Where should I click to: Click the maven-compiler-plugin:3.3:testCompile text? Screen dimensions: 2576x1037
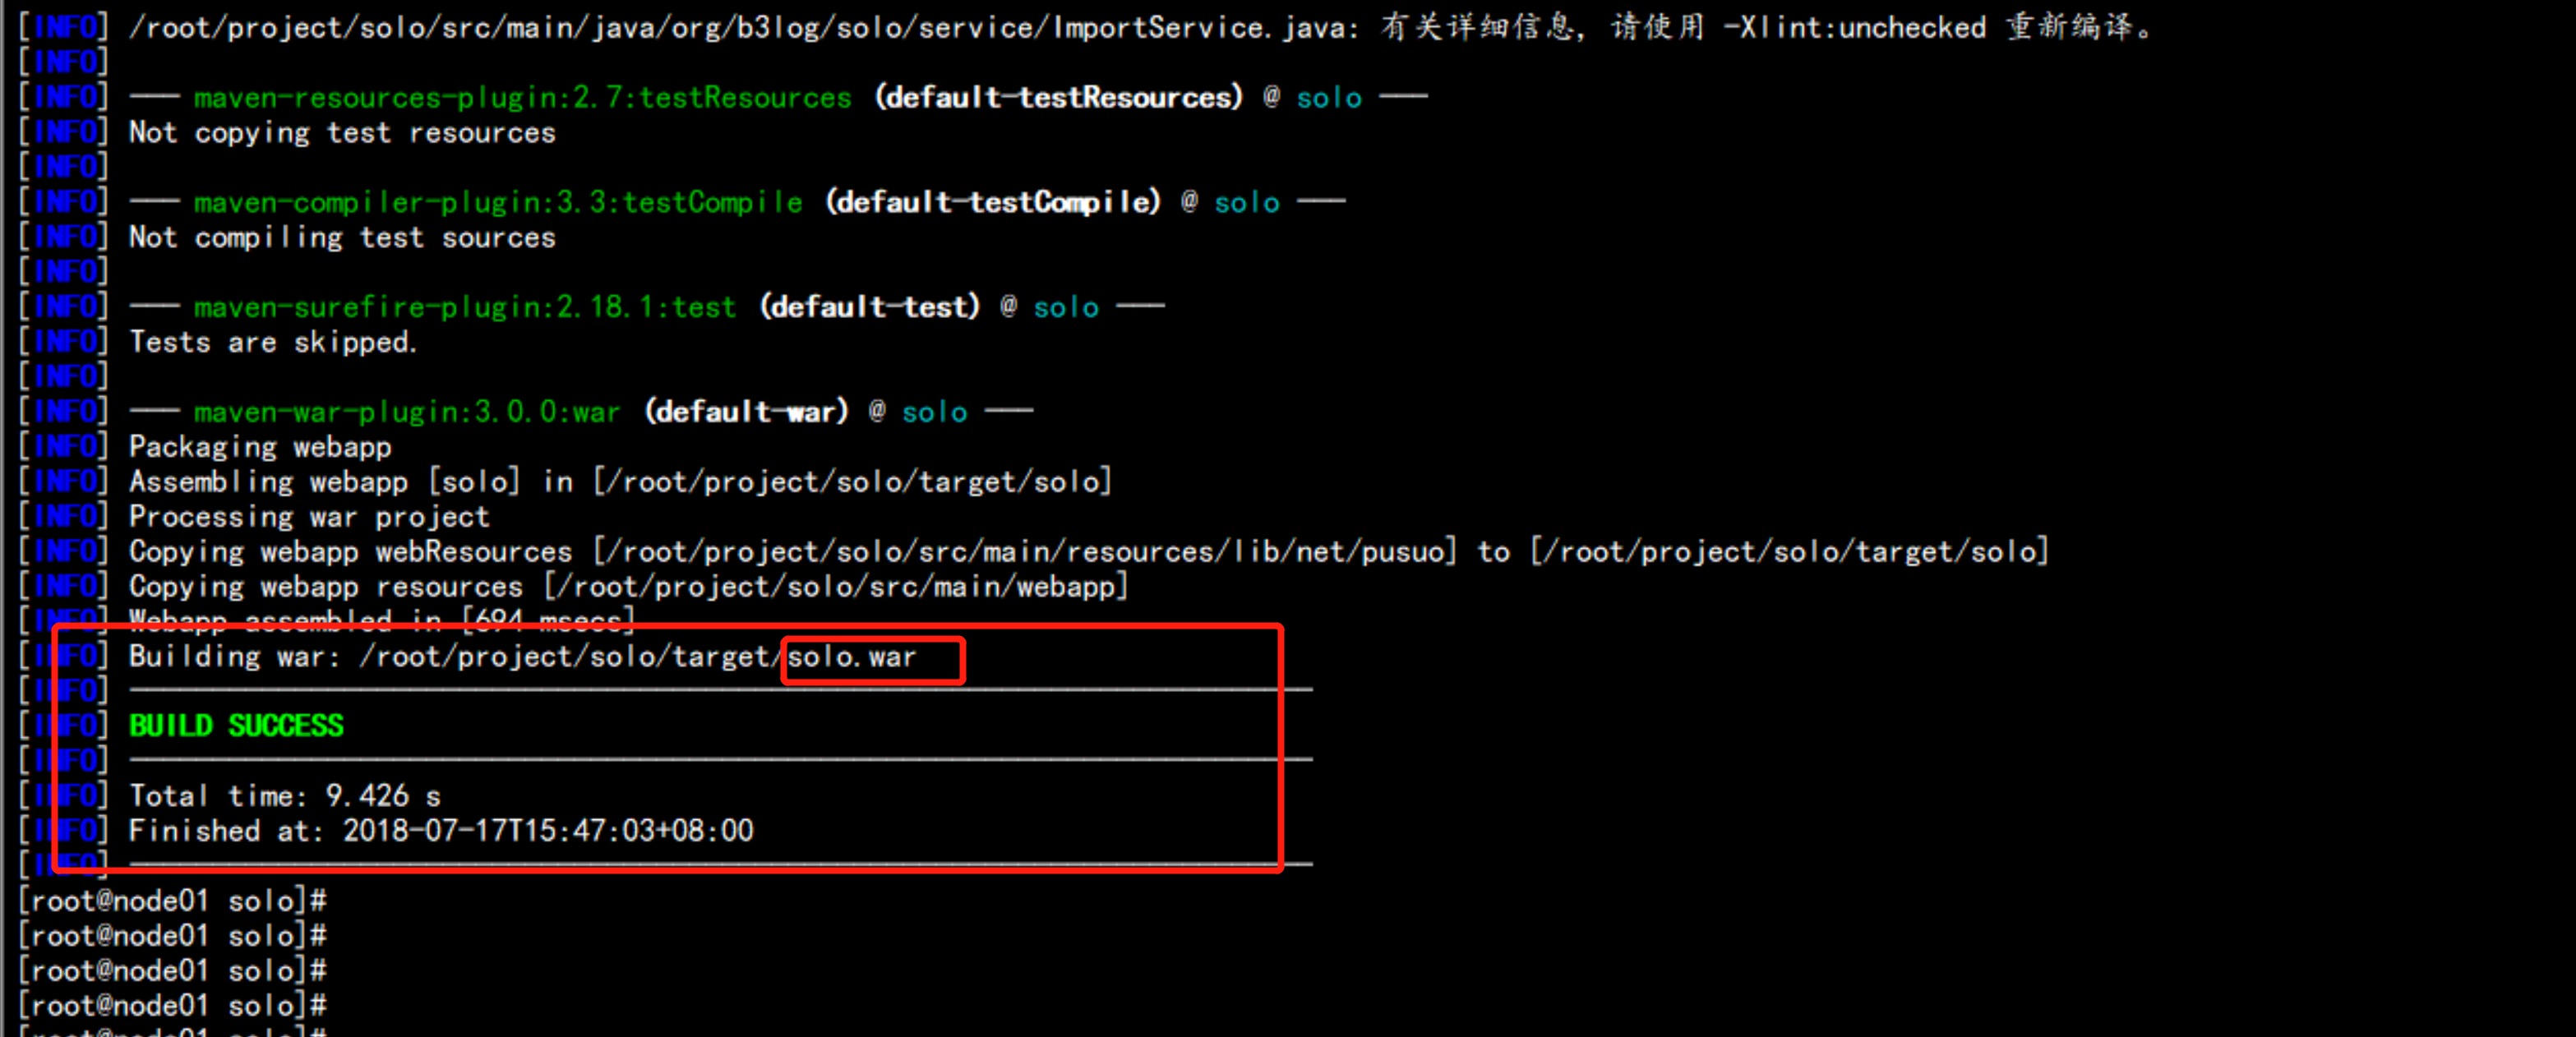pos(498,202)
